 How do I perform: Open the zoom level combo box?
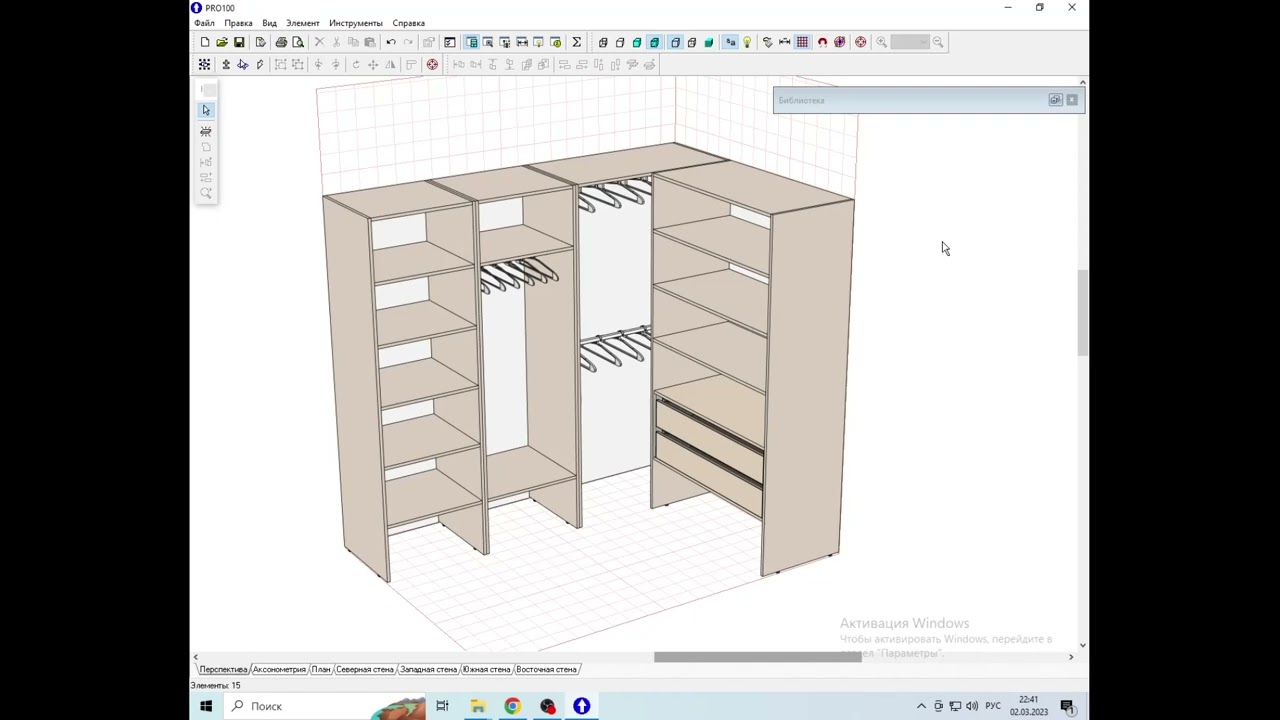point(910,42)
